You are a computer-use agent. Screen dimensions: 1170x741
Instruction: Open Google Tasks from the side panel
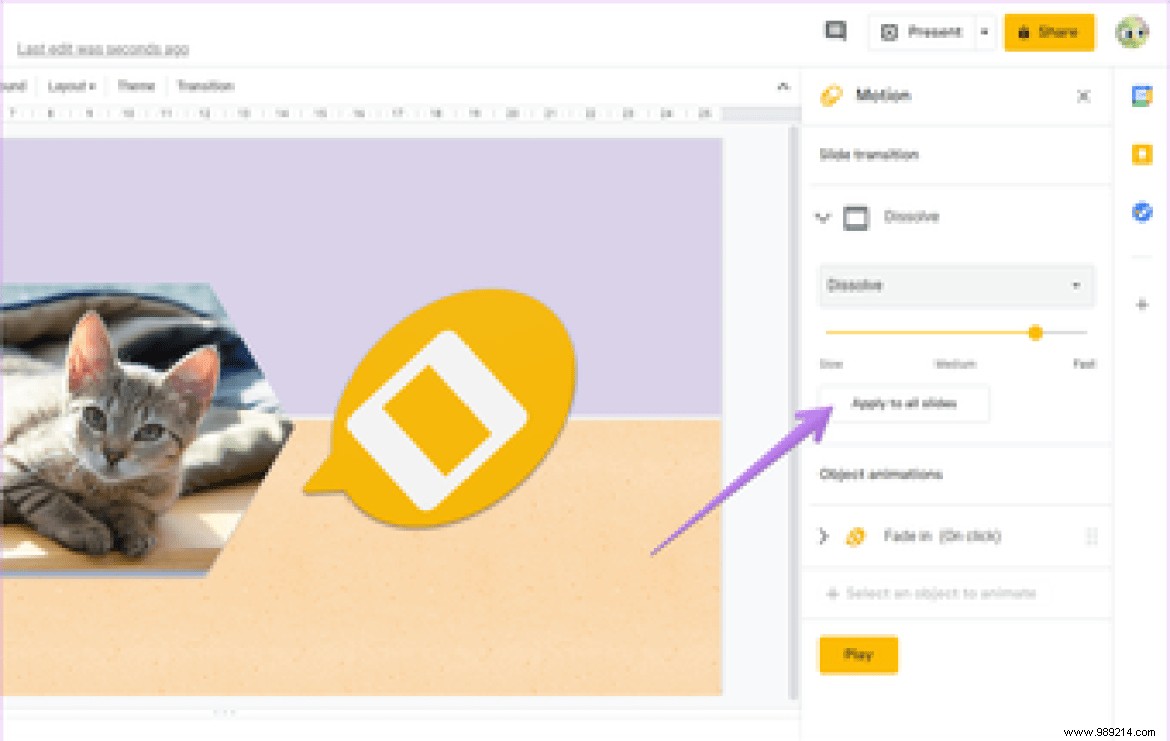click(1142, 212)
